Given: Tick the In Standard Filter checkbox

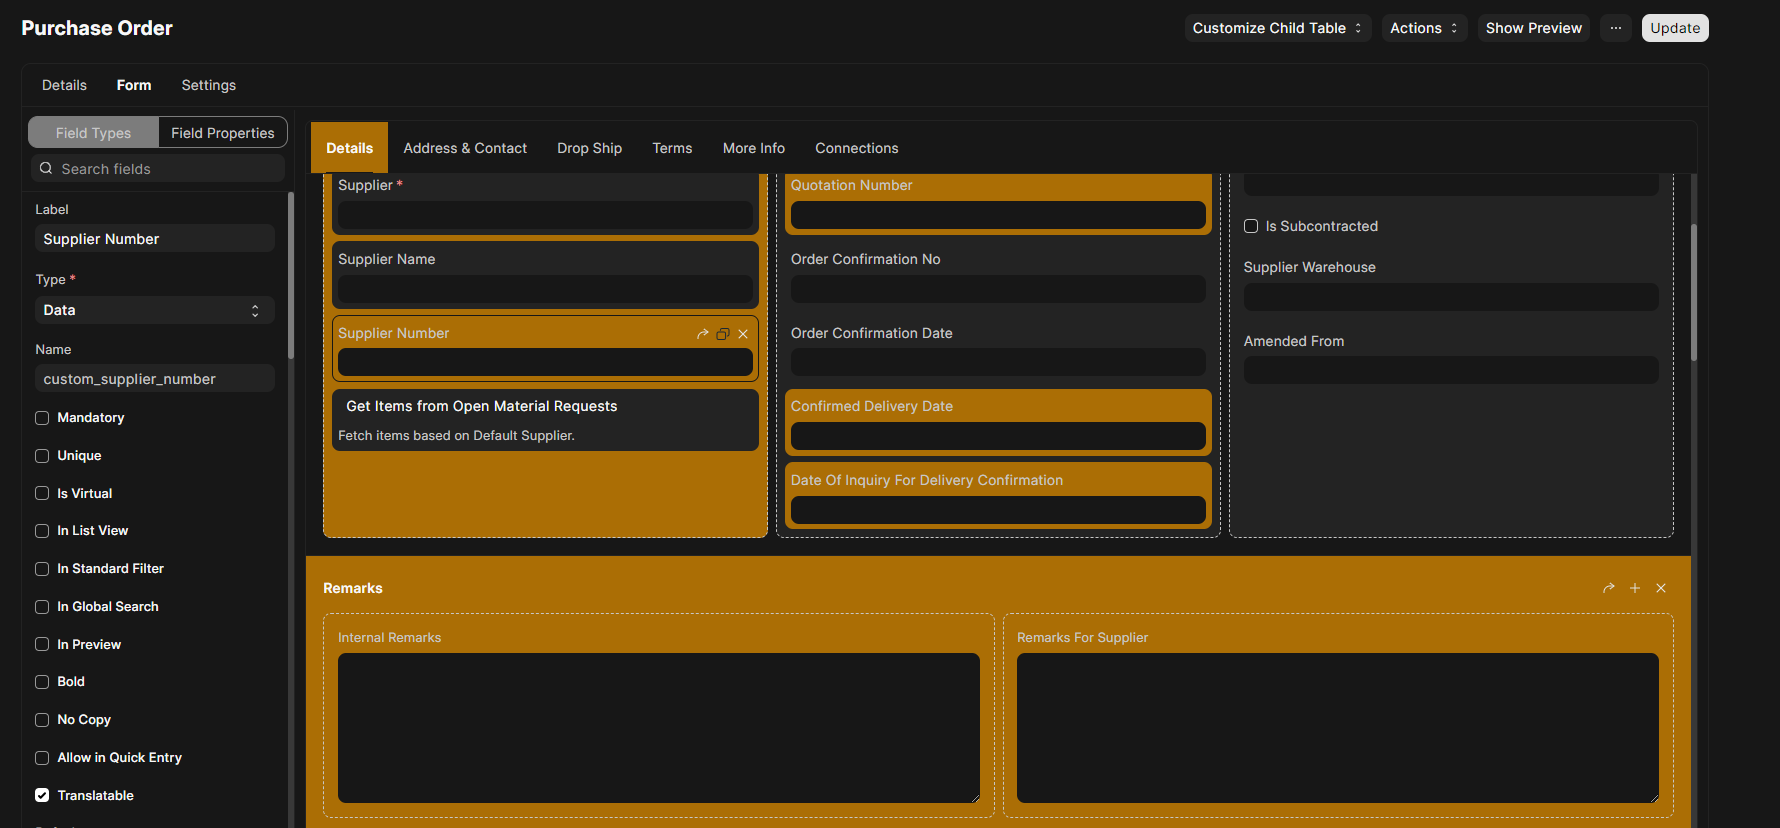Looking at the screenshot, I should pyautogui.click(x=42, y=569).
